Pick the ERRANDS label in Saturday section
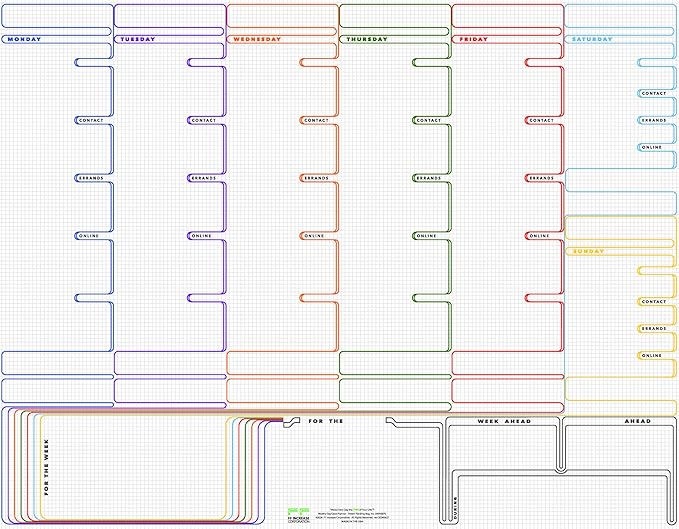 [x=654, y=120]
